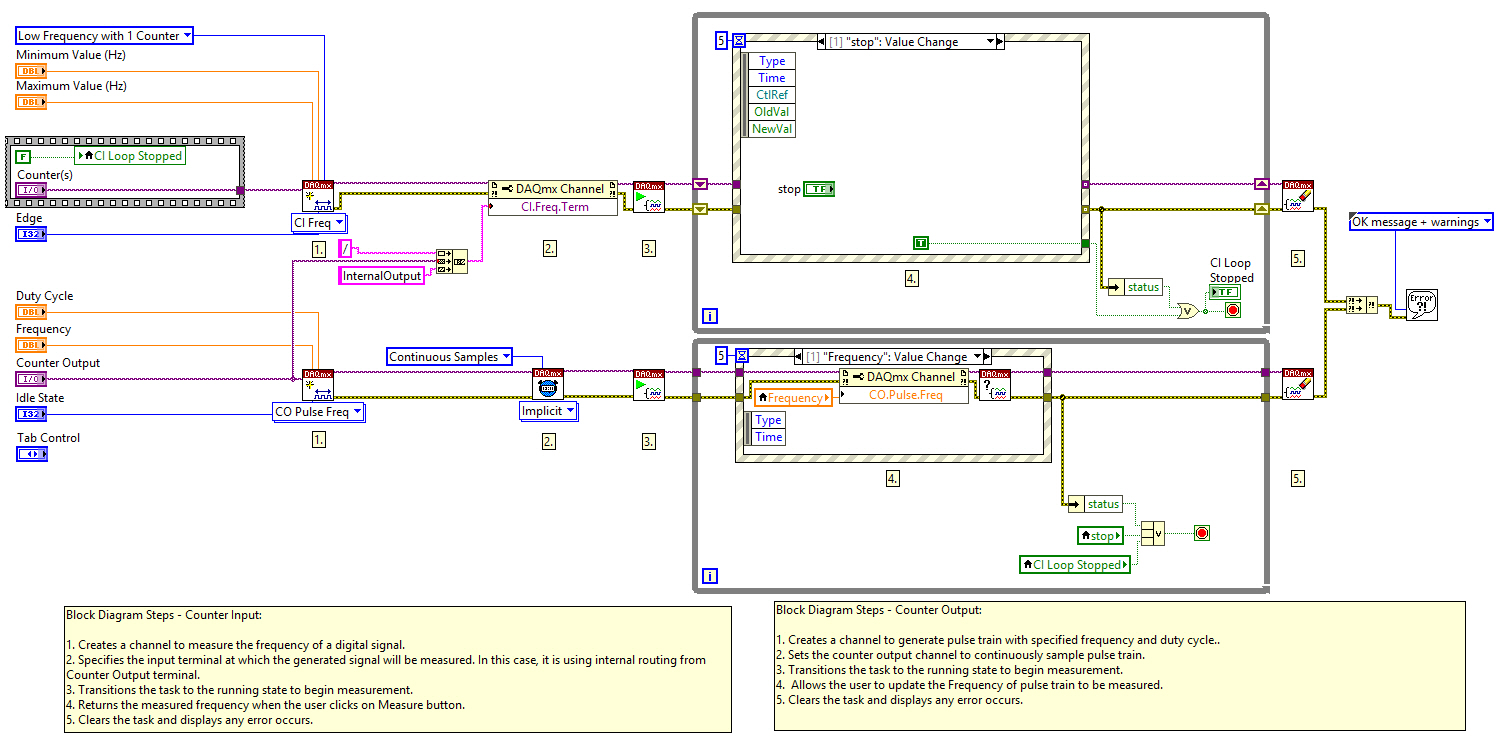Image resolution: width=1503 pixels, height=744 pixels.
Task: Select the Tab Control terminal
Action: coord(31,454)
